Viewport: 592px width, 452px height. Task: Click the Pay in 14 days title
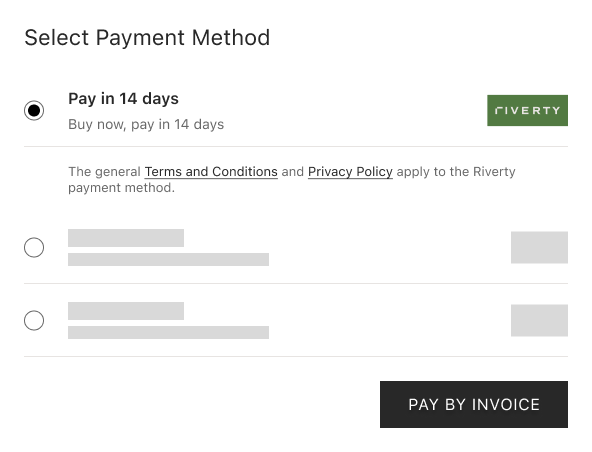point(123,99)
